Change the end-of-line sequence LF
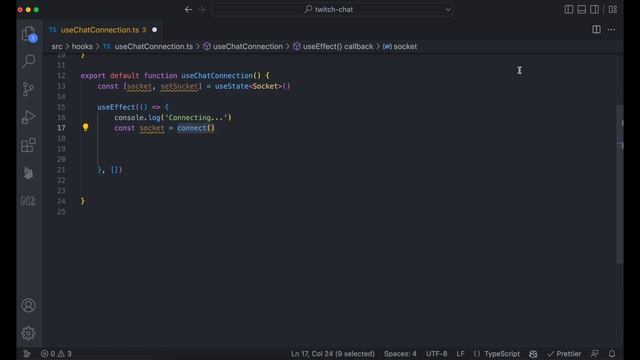The image size is (640, 360). (x=460, y=354)
